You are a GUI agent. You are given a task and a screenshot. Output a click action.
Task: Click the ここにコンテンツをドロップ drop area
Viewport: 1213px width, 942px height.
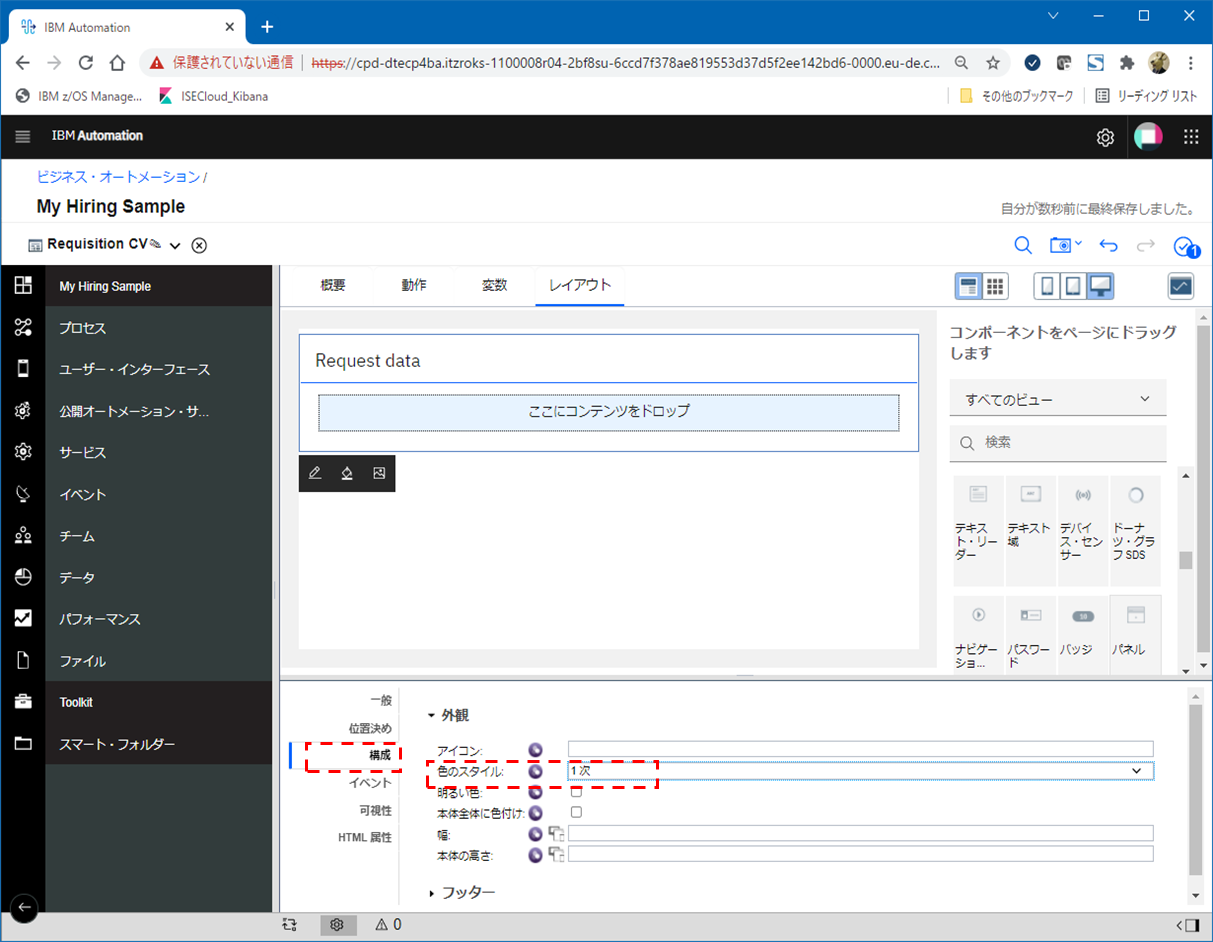[x=609, y=412]
